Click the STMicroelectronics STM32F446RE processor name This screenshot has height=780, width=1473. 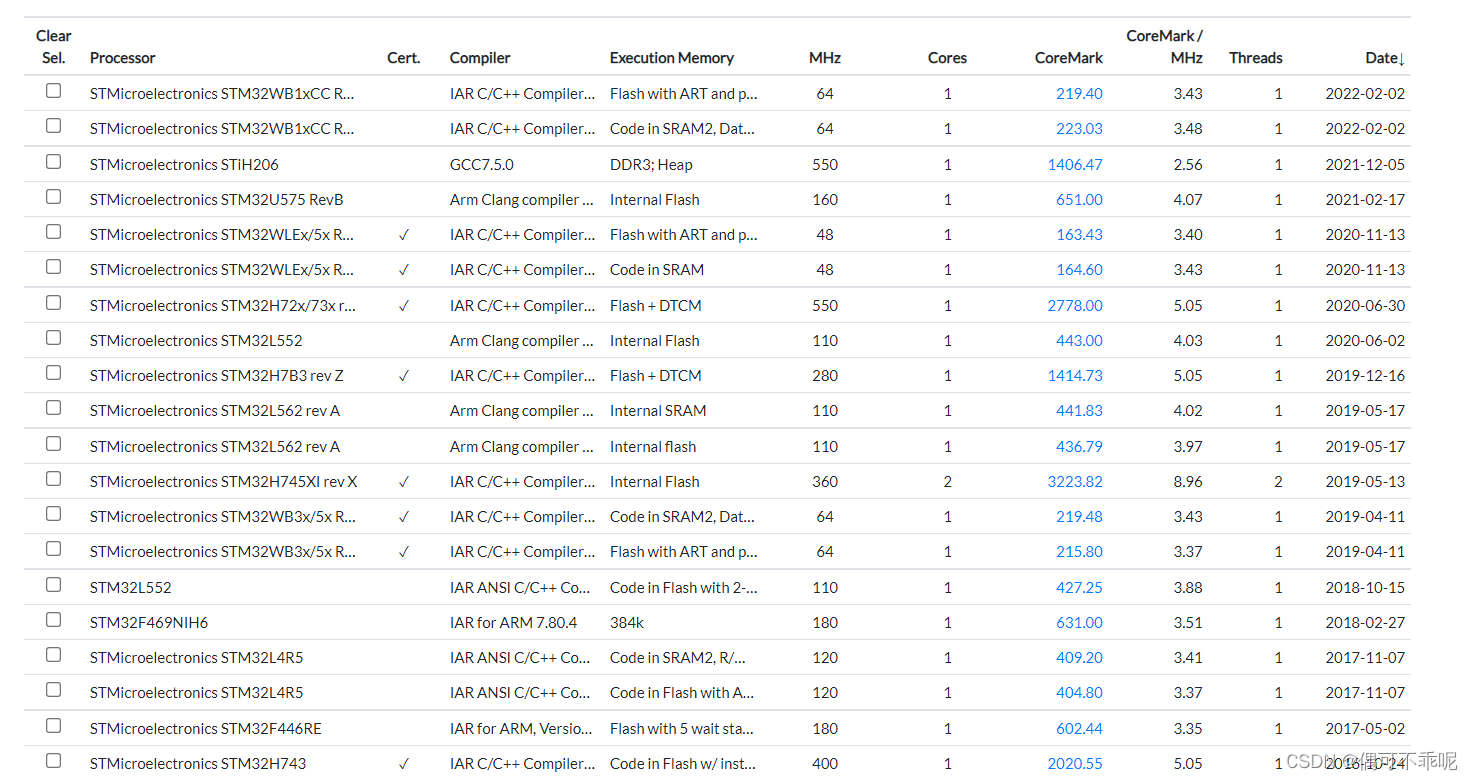(206, 729)
